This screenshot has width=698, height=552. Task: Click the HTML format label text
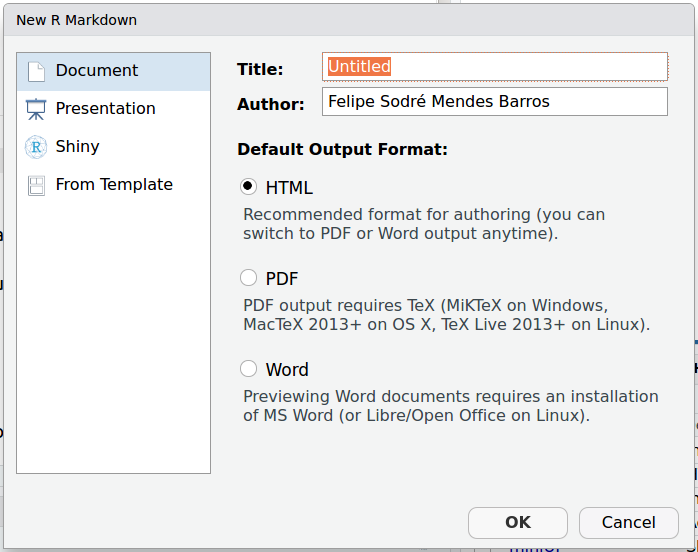point(289,188)
